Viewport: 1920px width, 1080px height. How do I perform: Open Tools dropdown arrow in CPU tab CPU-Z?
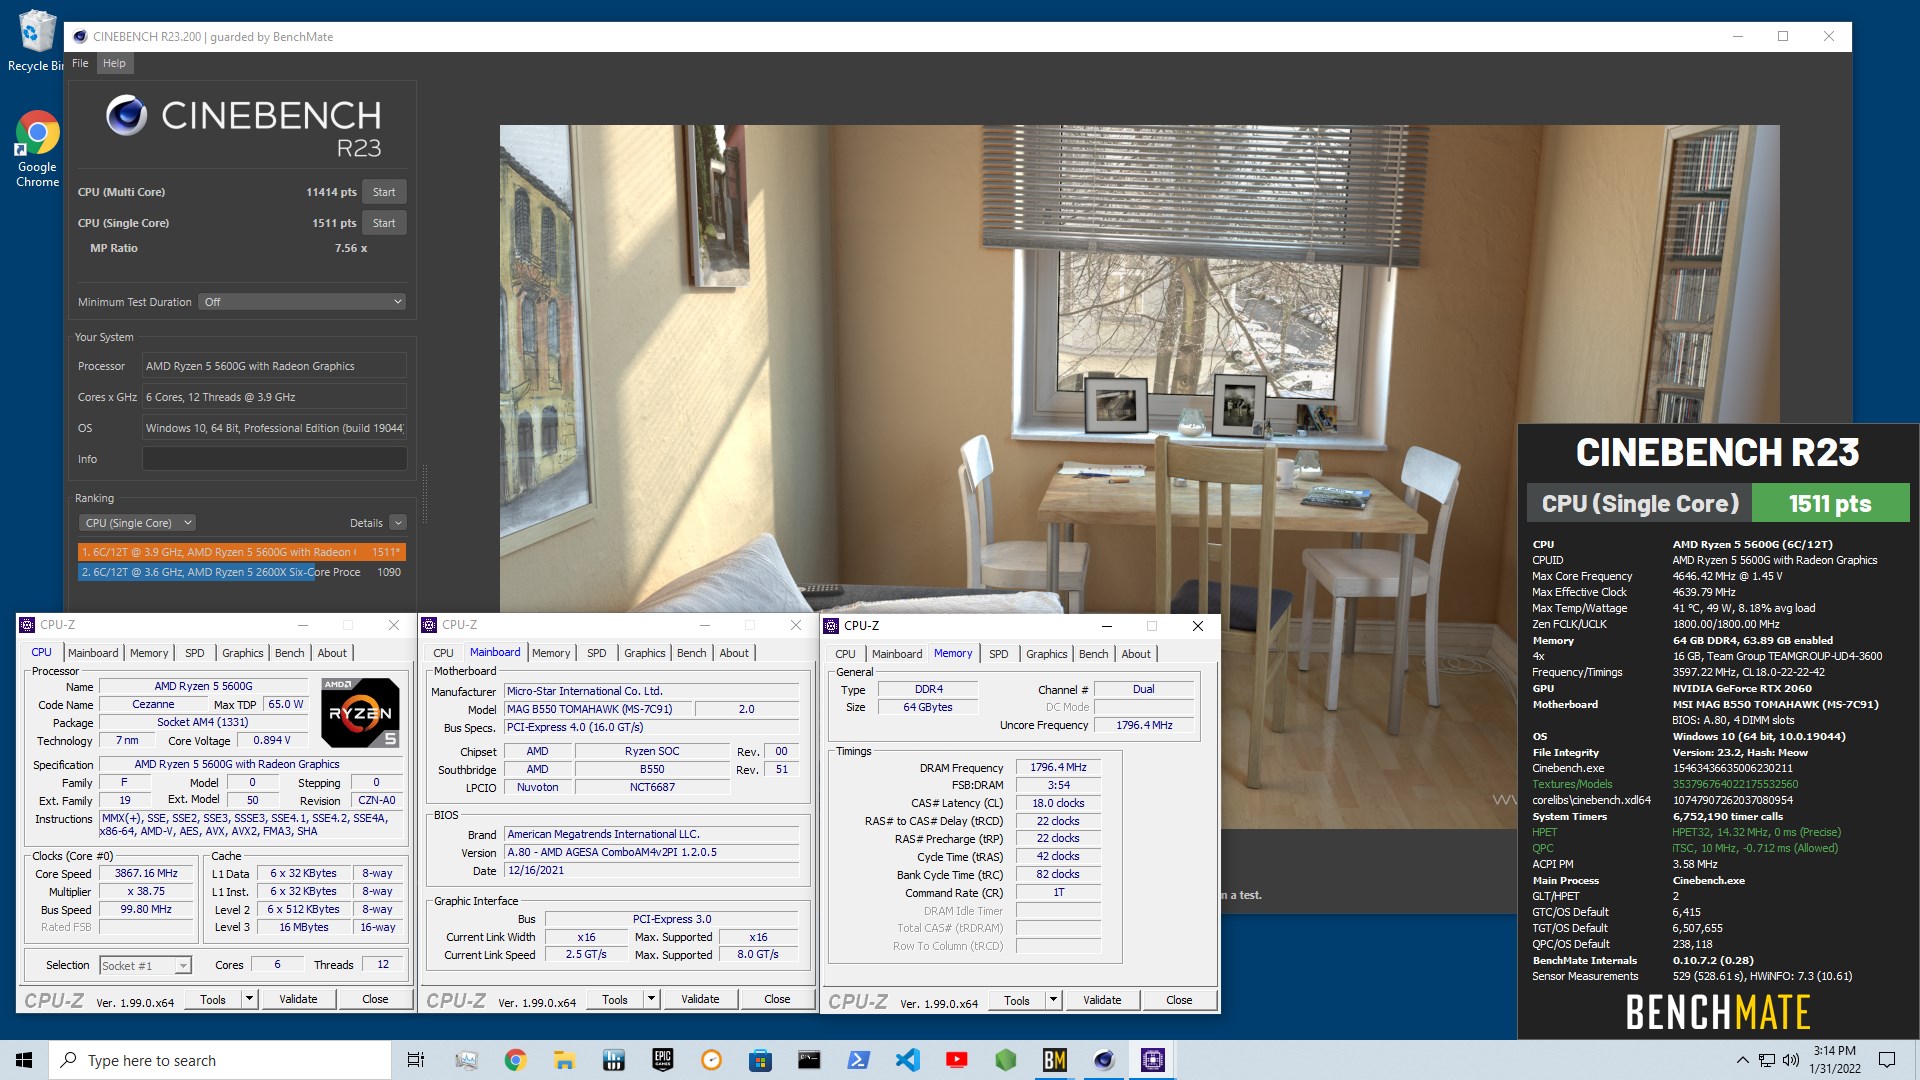[249, 999]
